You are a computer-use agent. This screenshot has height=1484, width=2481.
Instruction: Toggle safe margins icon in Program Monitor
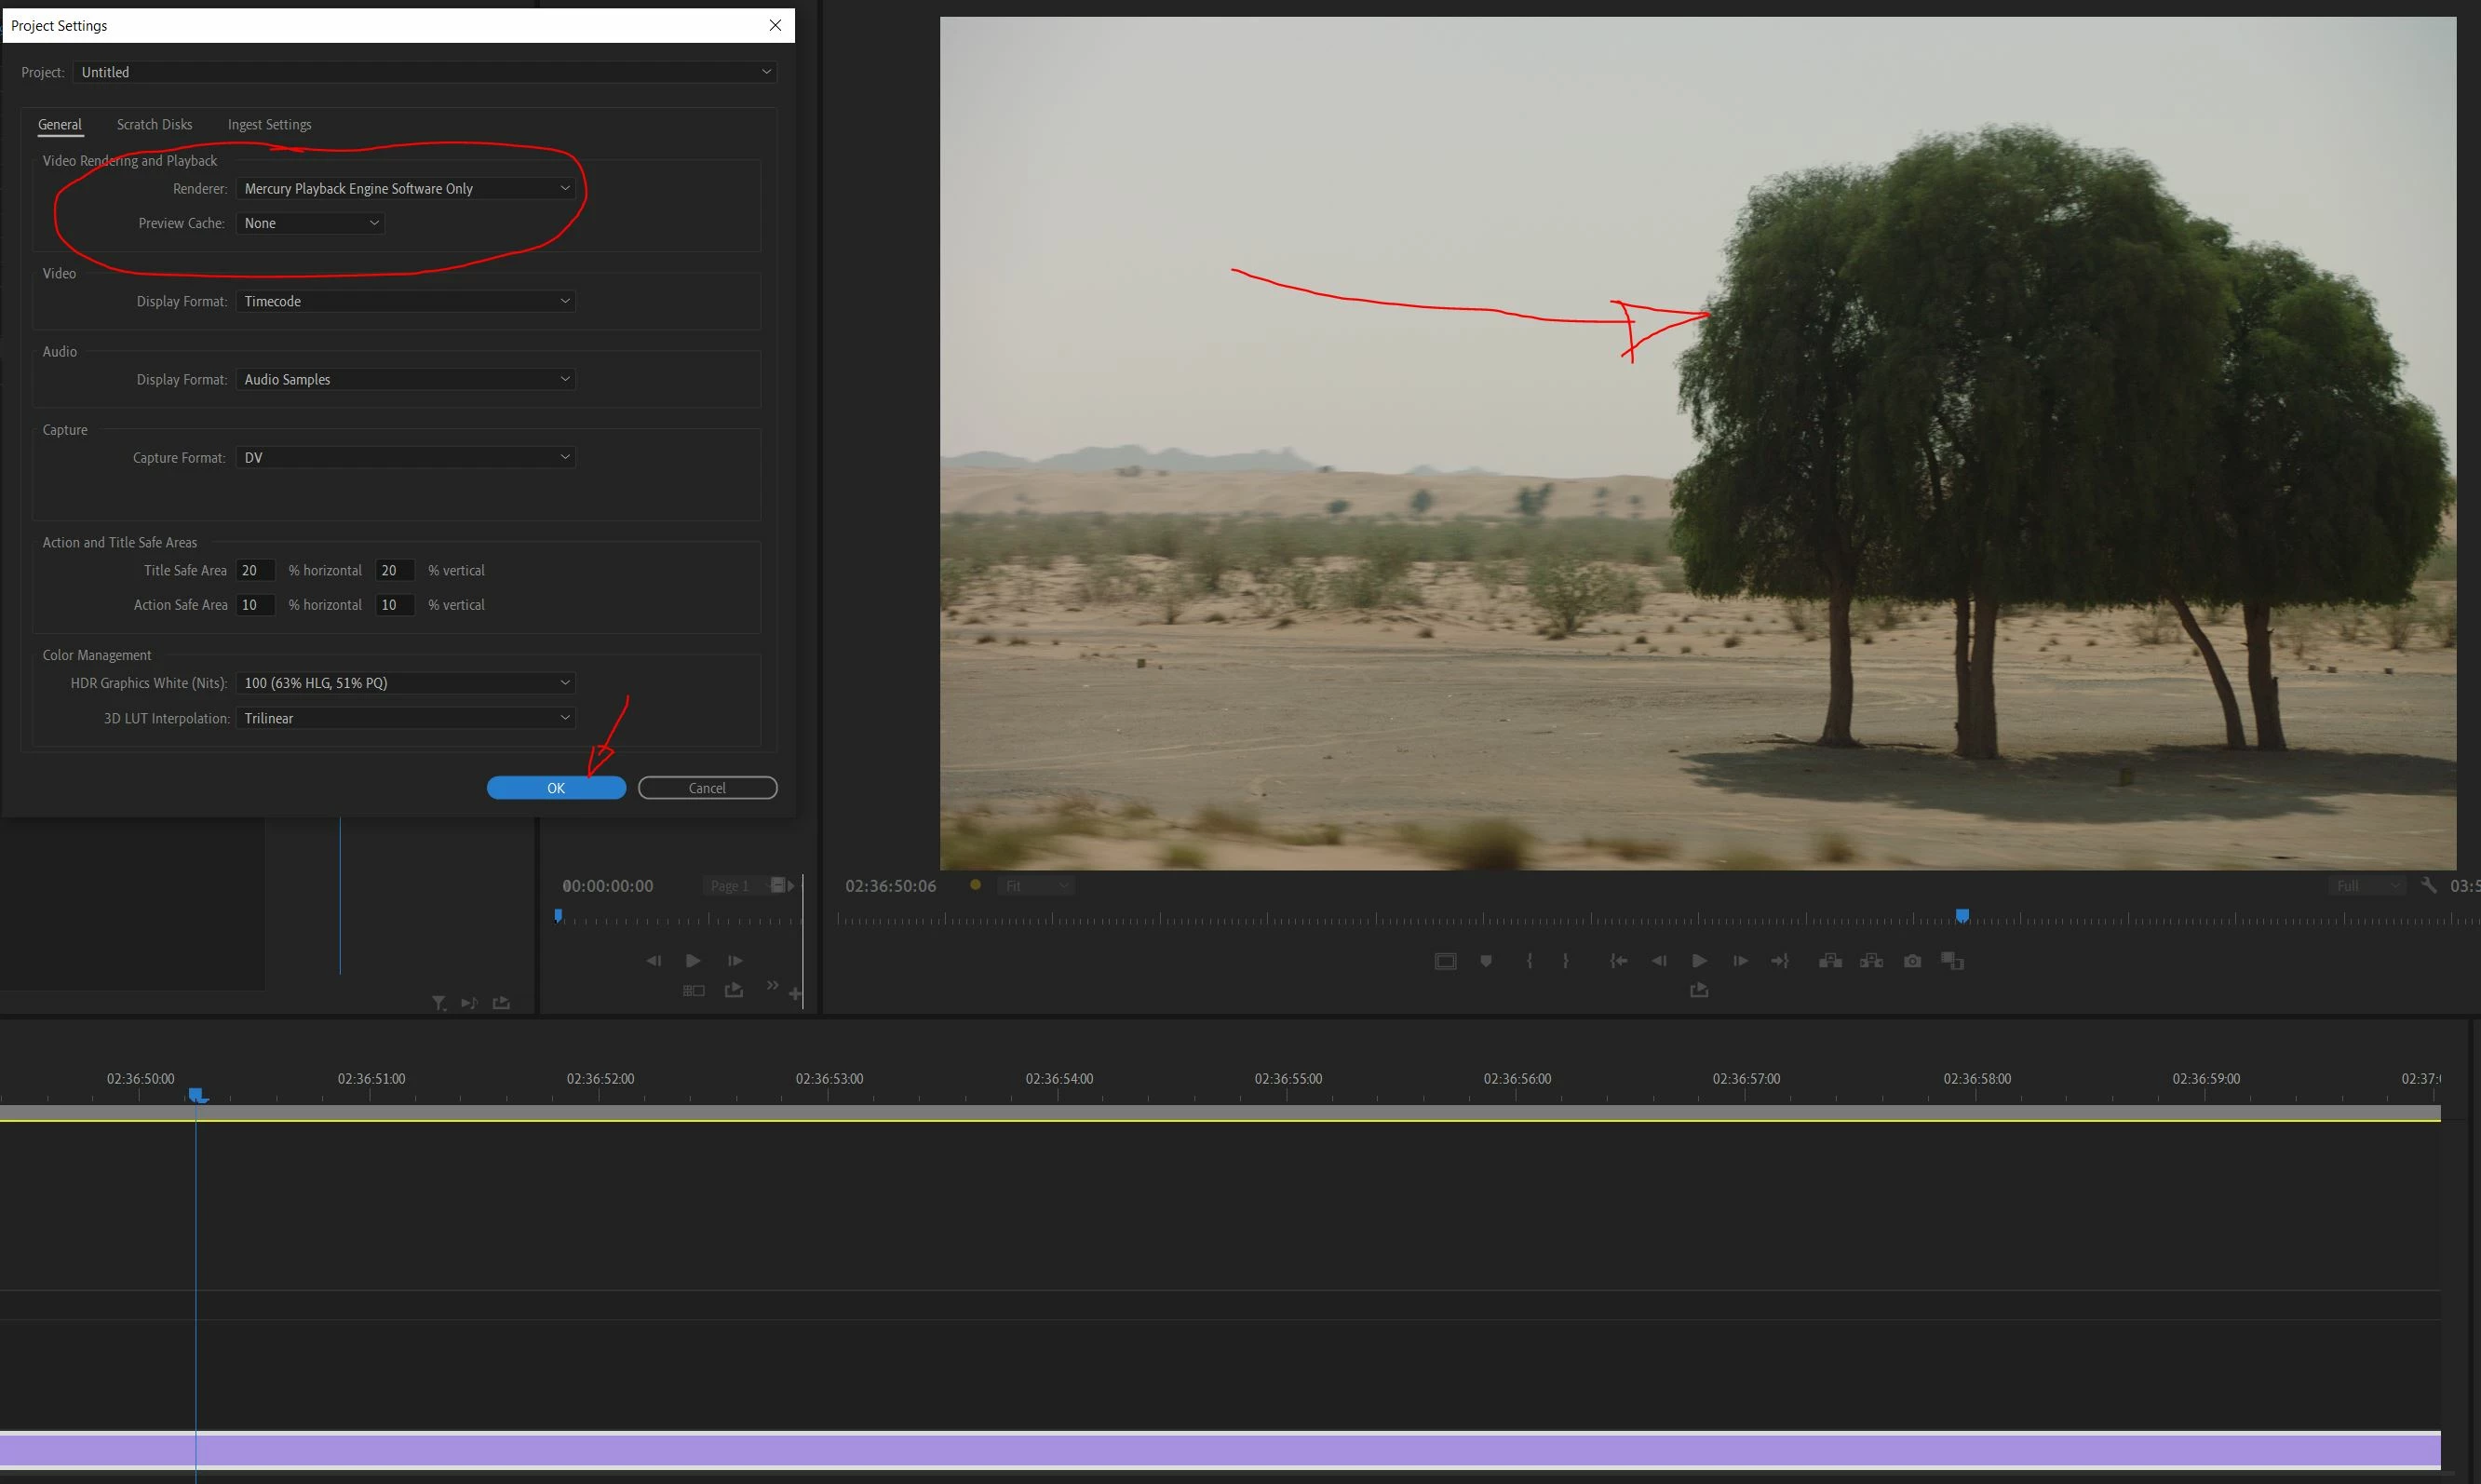coord(1445,961)
